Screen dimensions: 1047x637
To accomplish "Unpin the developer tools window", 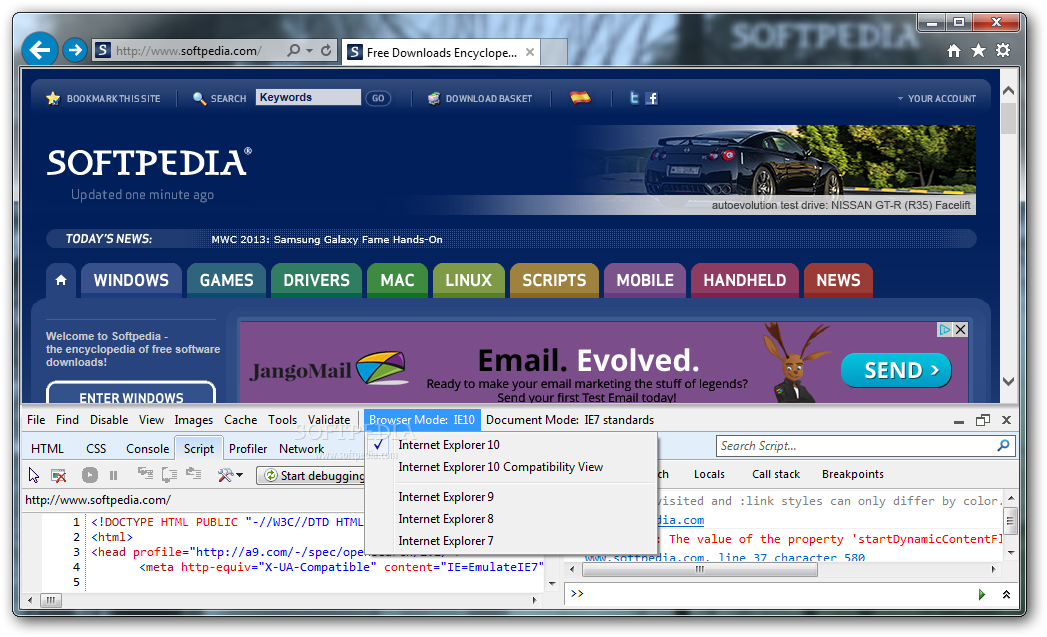I will tap(983, 420).
